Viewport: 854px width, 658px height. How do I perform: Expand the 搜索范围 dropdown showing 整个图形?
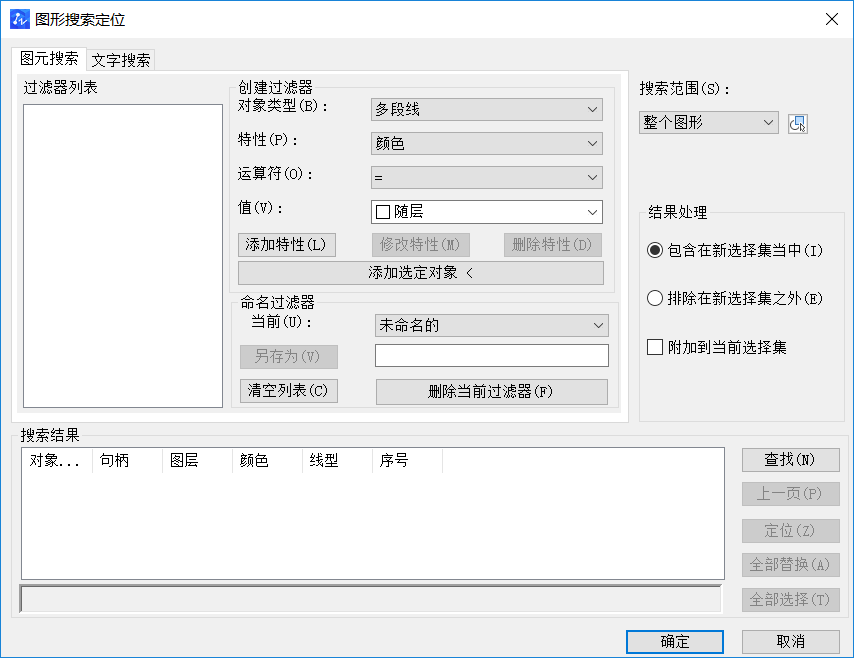coord(708,123)
